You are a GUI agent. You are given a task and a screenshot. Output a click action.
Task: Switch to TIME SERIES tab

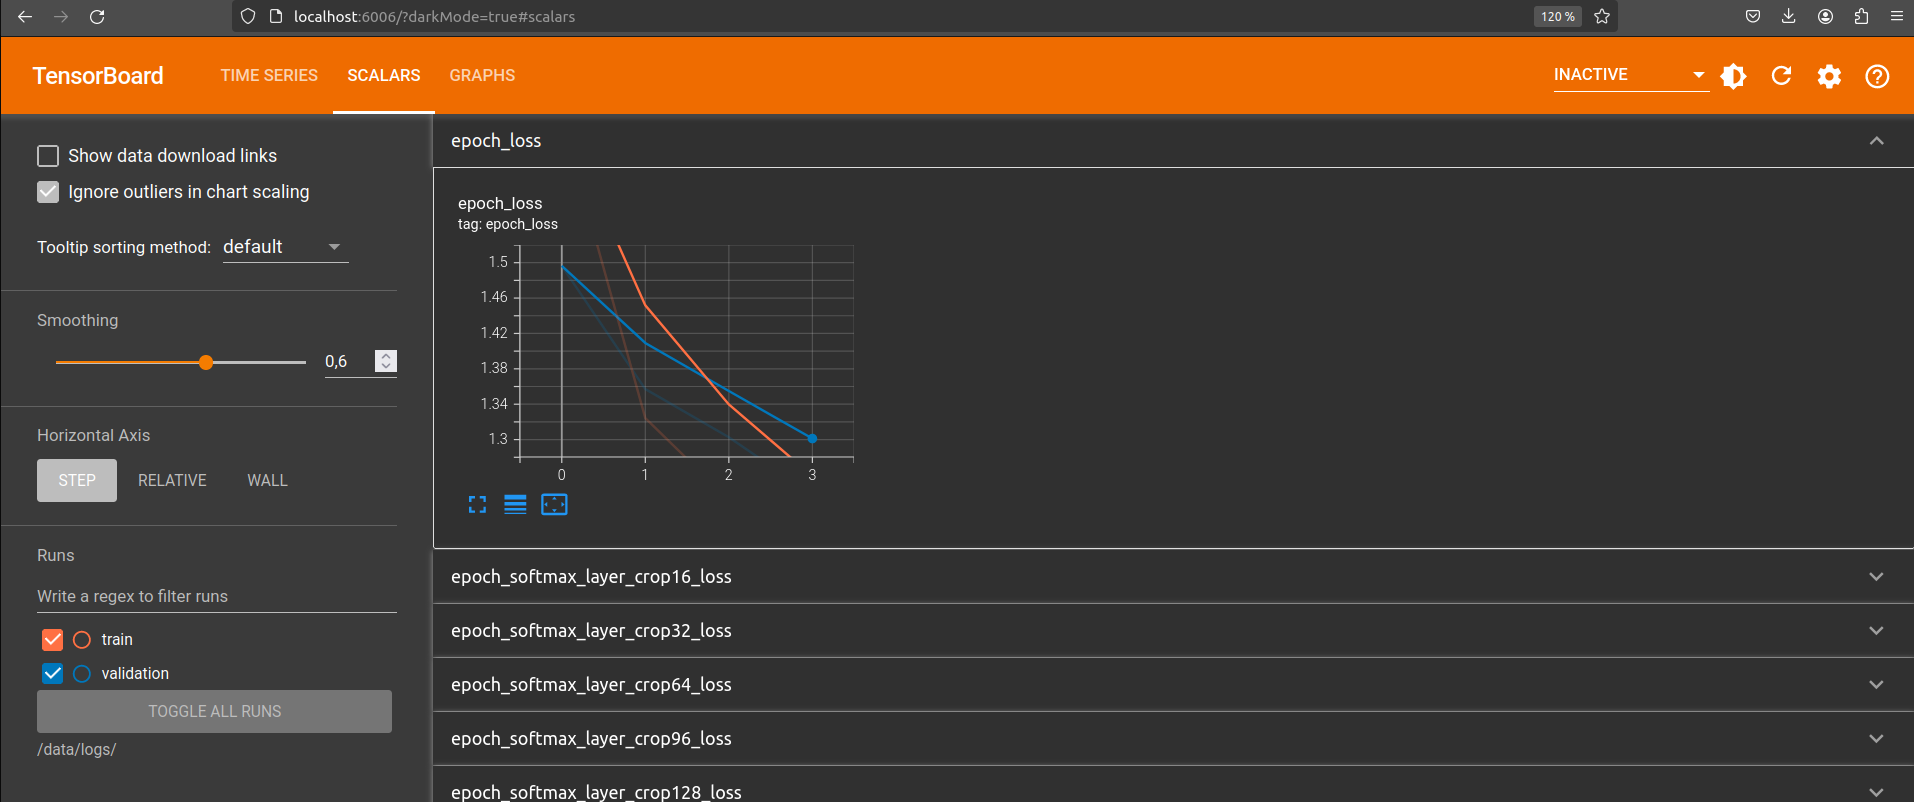point(269,76)
